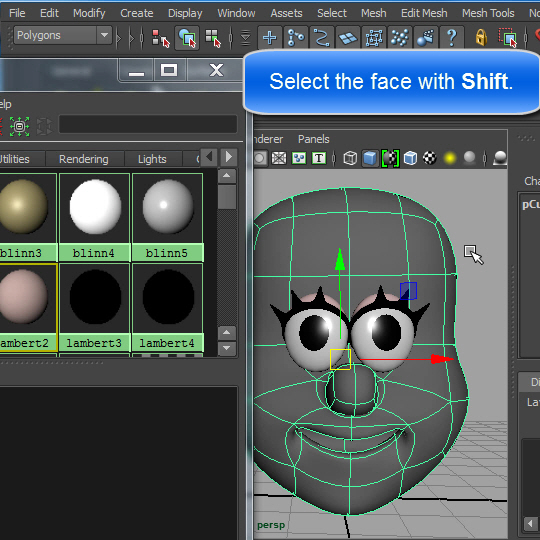Open the File menu
This screenshot has width=540, height=540.
click(17, 13)
